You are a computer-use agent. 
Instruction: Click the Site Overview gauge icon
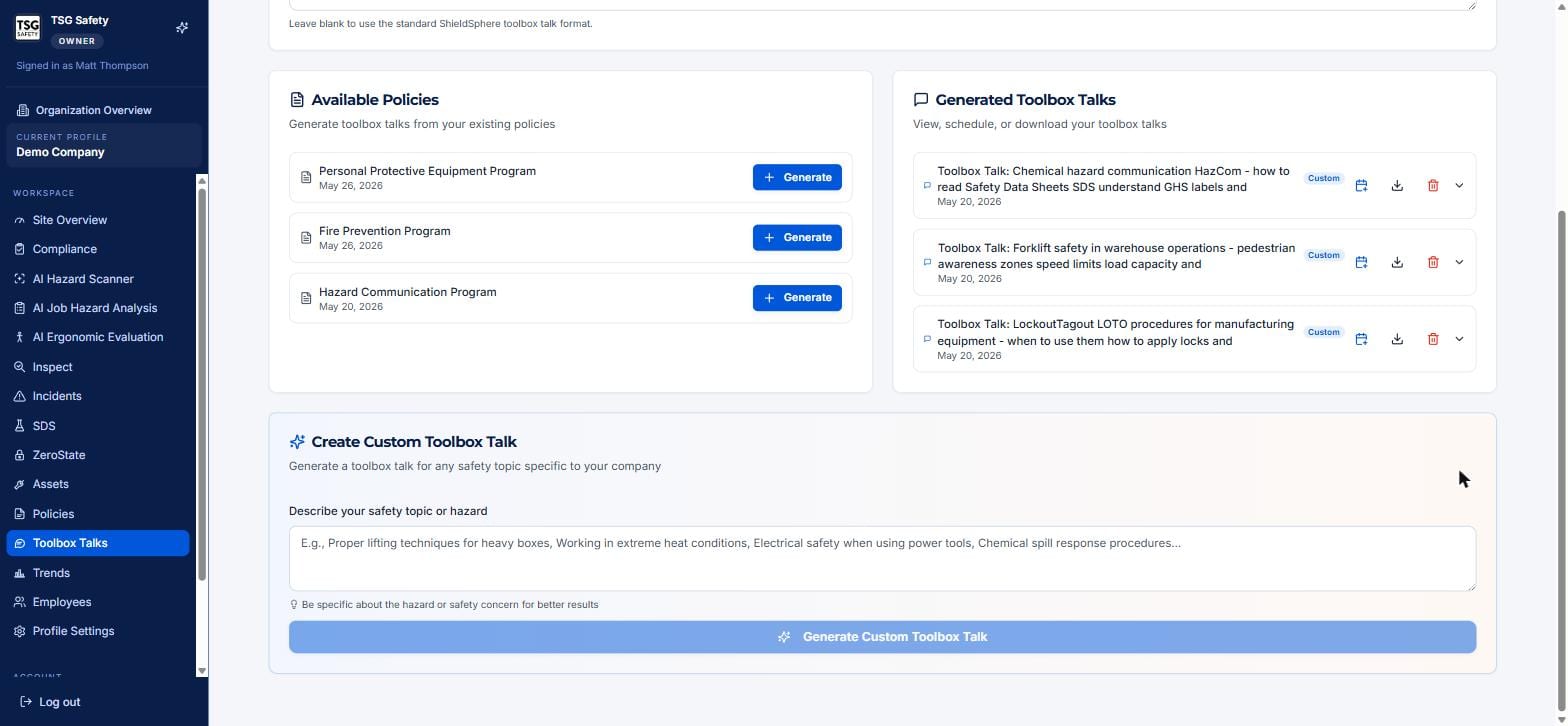[19, 220]
